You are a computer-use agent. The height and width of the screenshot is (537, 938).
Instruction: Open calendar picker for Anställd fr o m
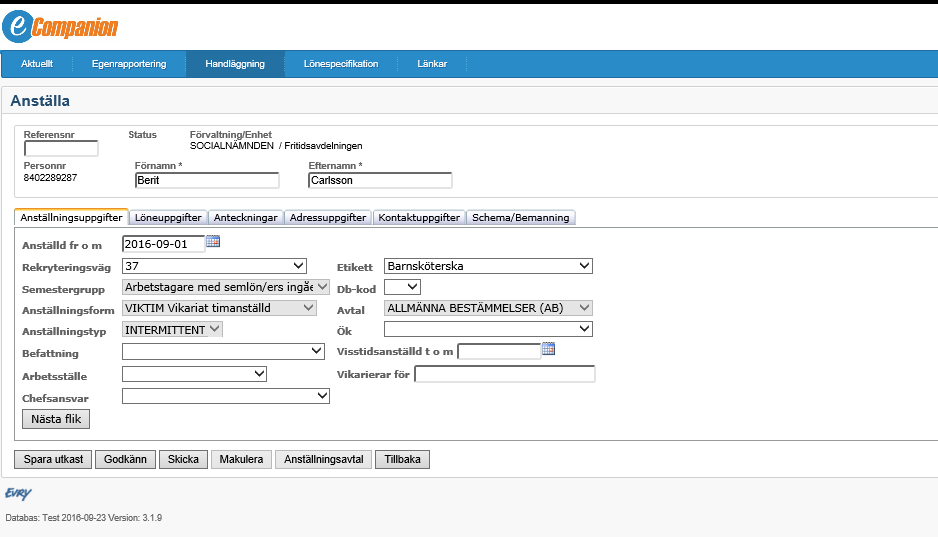(x=212, y=241)
